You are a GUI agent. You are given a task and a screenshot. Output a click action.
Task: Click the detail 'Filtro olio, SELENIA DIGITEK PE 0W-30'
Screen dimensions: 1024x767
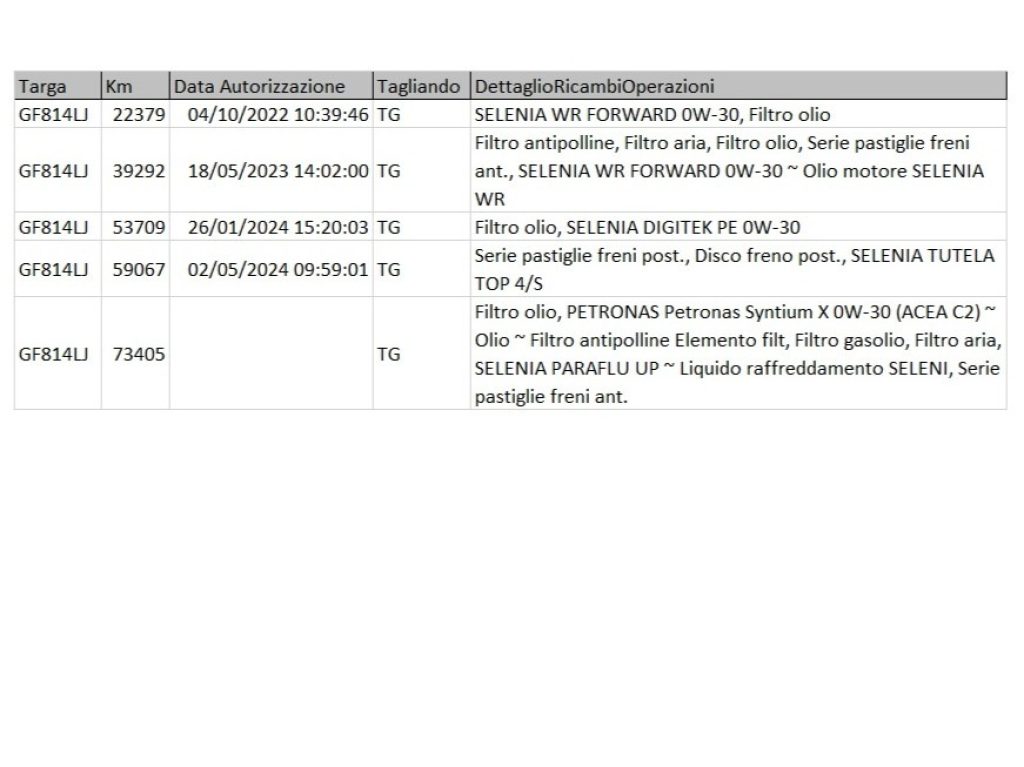pyautogui.click(x=739, y=227)
